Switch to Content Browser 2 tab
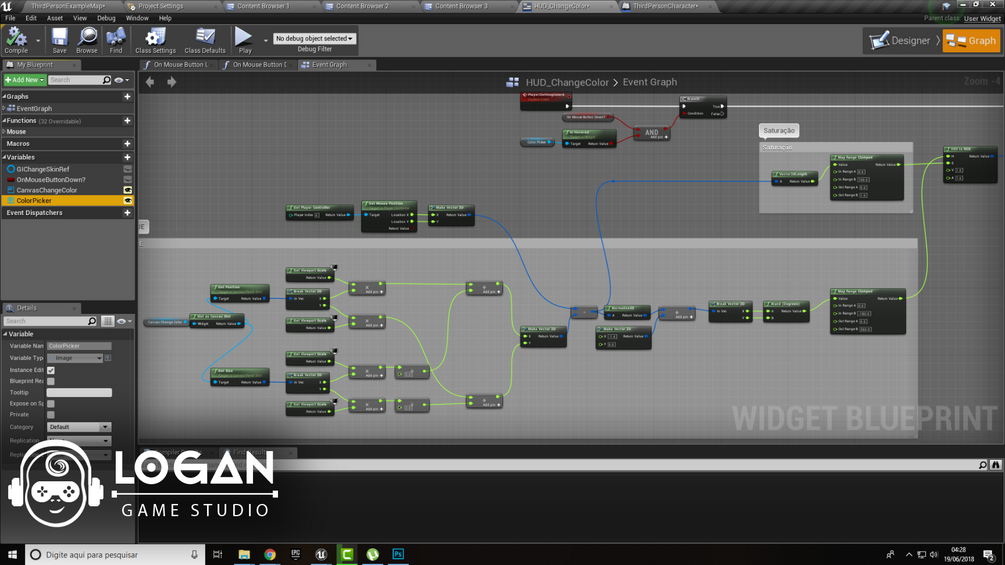This screenshot has height=565, width=1005. tap(362, 6)
